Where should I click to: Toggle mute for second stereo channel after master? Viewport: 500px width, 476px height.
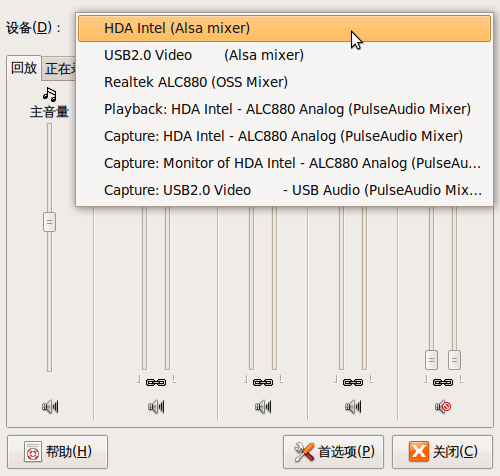263,407
